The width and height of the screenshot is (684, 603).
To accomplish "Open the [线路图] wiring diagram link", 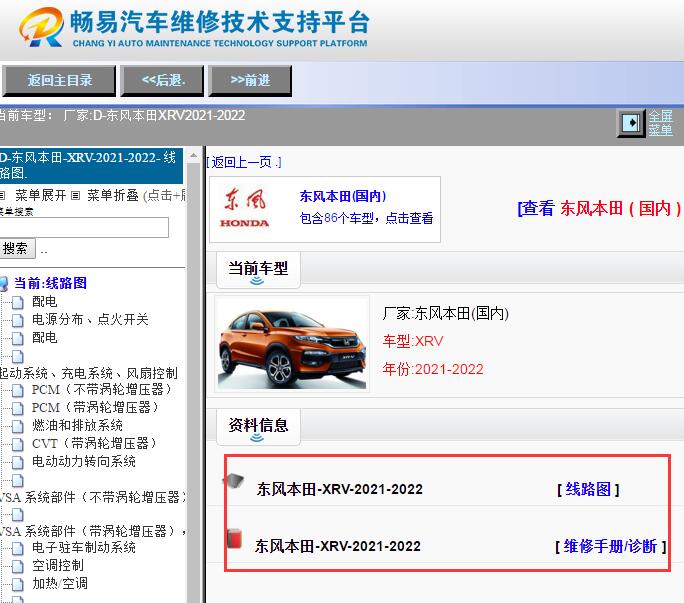I will [x=588, y=489].
